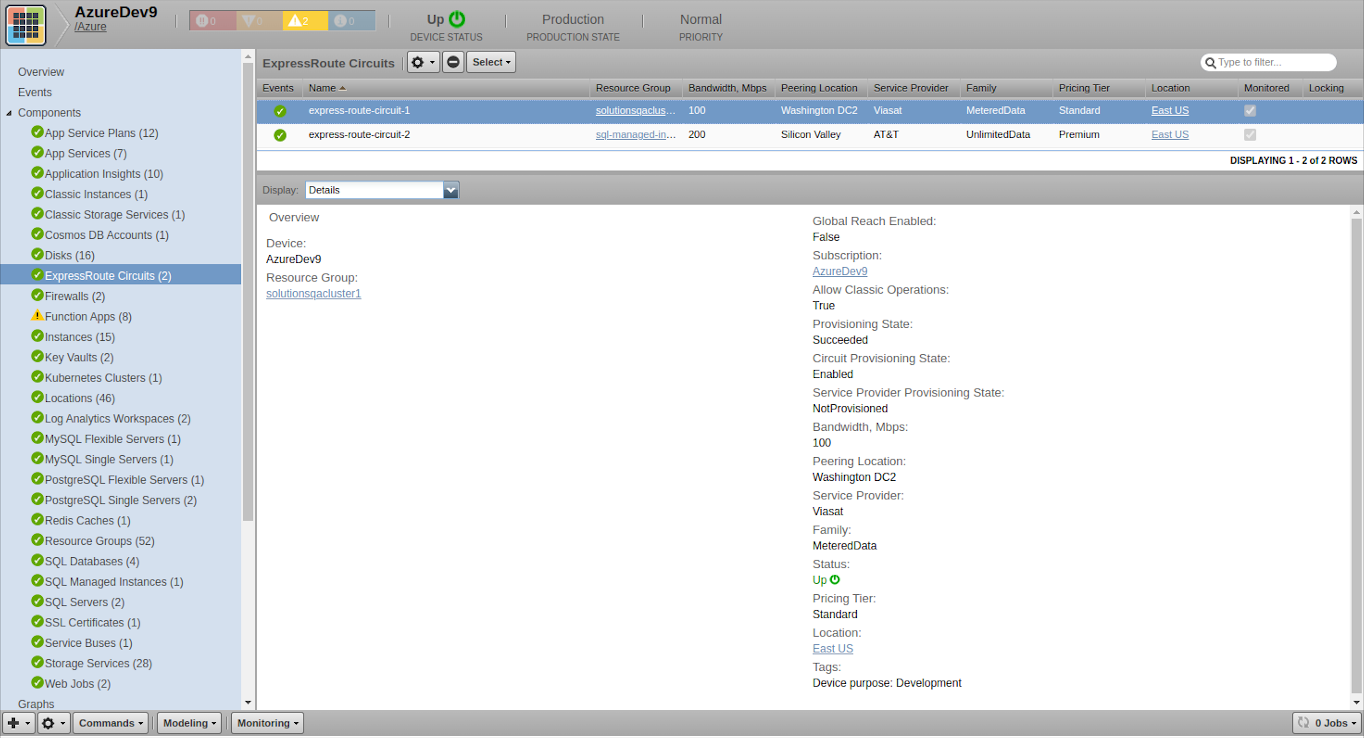Select Instances (15) component
This screenshot has width=1364, height=738.
coord(80,337)
